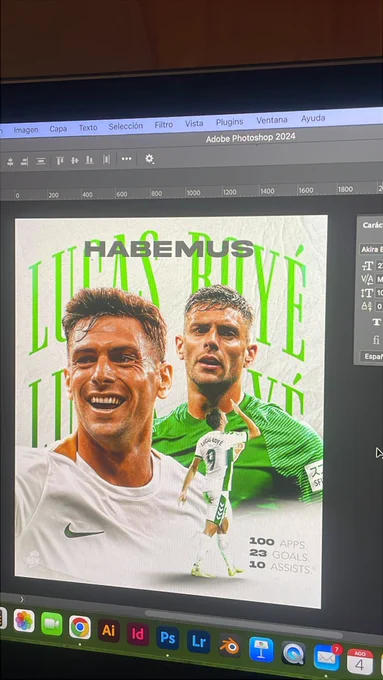The width and height of the screenshot is (383, 680).
Task: Click the align vertical centers icon in options bar
Action: 75,160
